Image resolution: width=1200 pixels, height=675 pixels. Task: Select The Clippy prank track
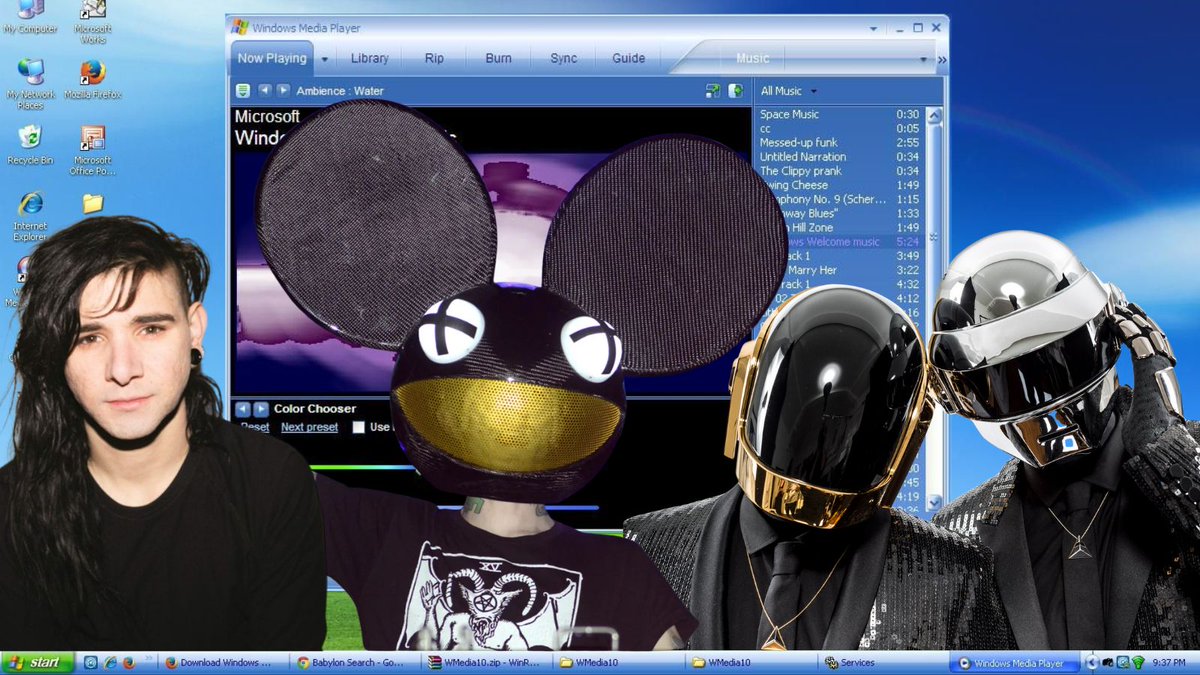[x=840, y=171]
